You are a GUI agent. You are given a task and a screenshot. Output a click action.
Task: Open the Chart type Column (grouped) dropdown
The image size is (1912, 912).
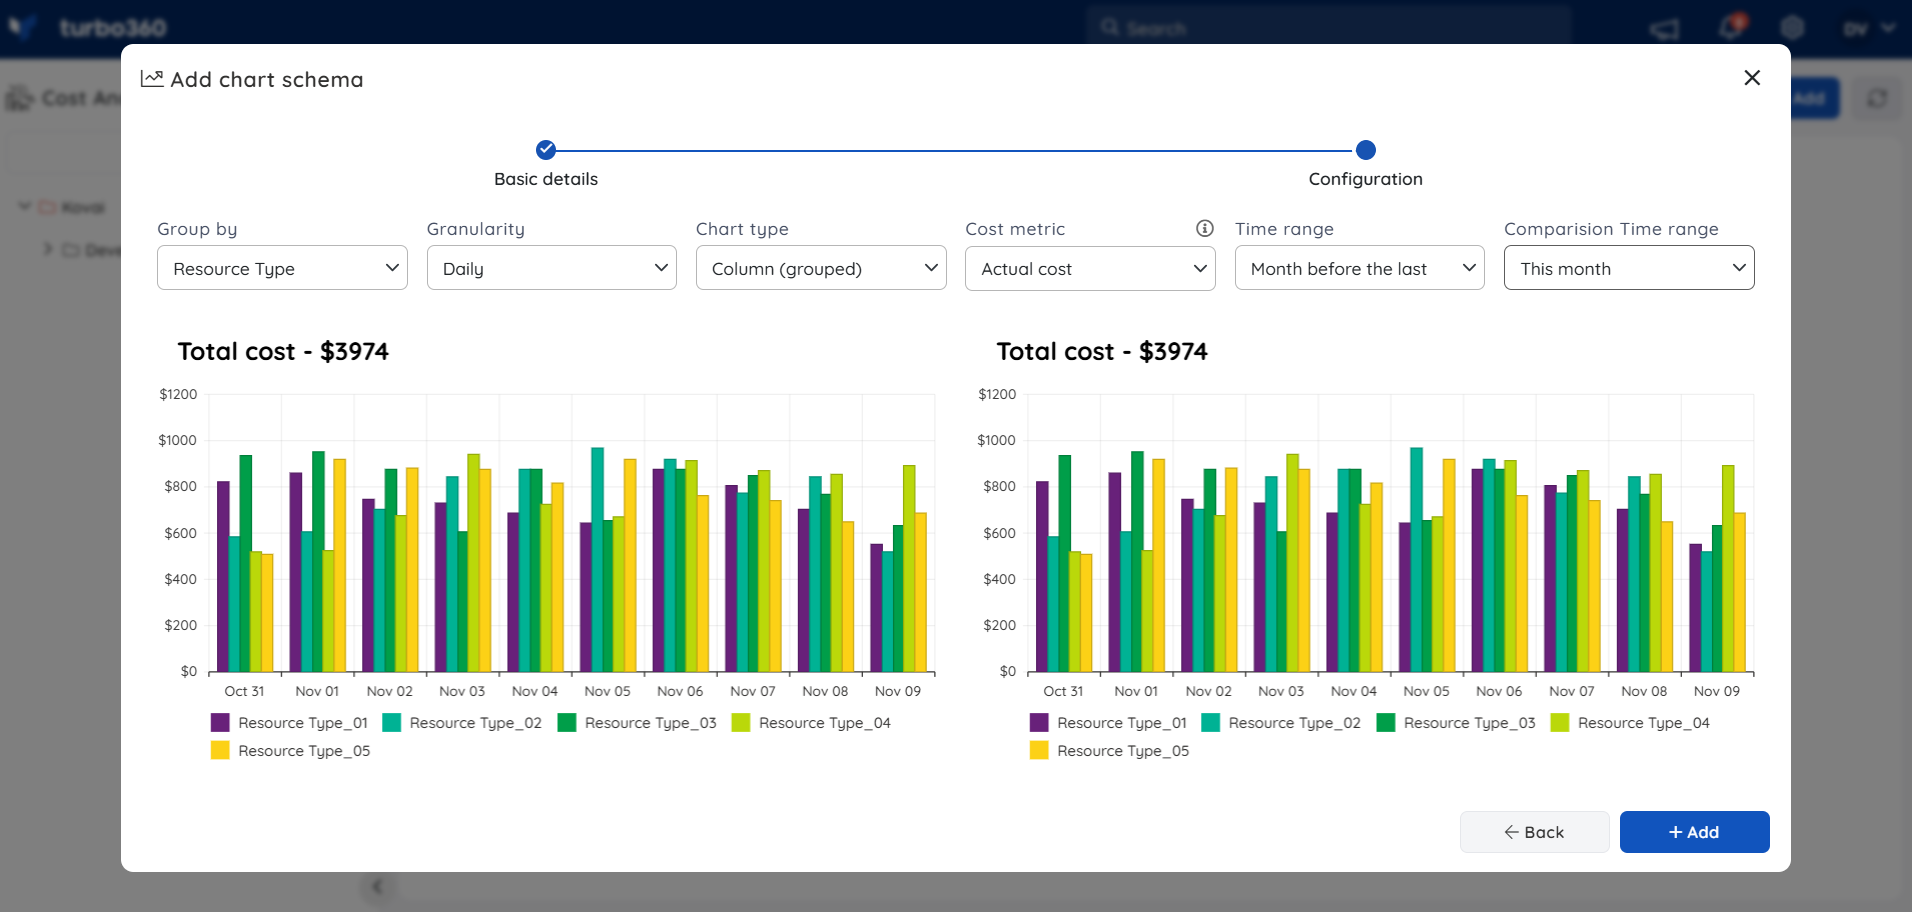[x=821, y=268]
